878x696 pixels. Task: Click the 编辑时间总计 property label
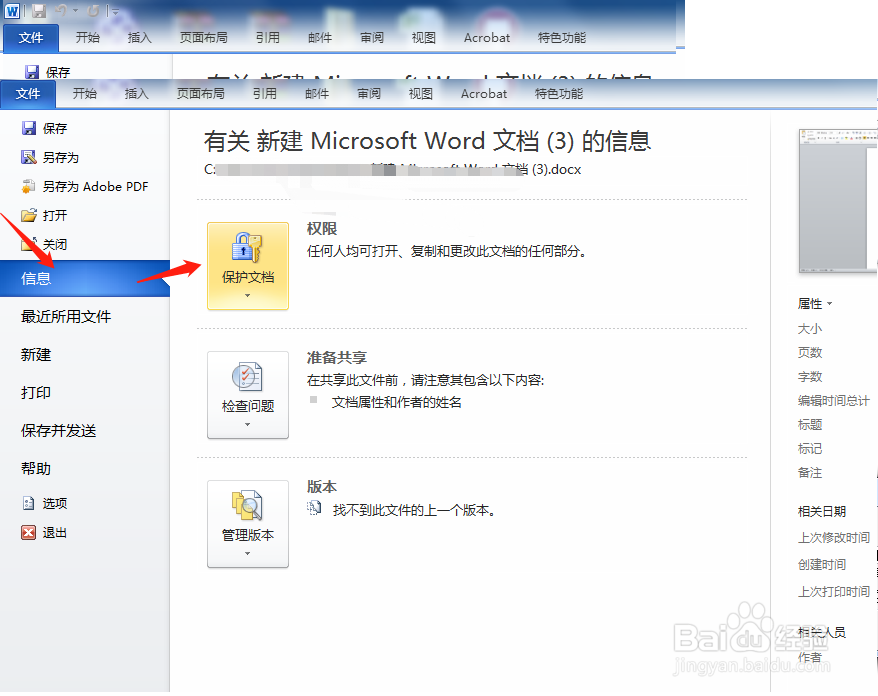tap(834, 401)
